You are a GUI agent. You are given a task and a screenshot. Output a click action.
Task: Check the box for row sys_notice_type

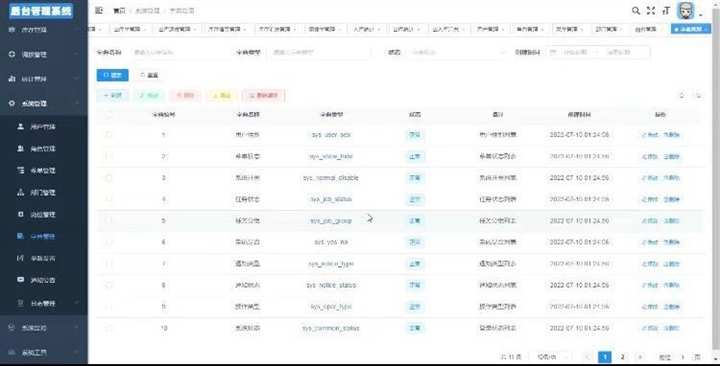[109, 264]
